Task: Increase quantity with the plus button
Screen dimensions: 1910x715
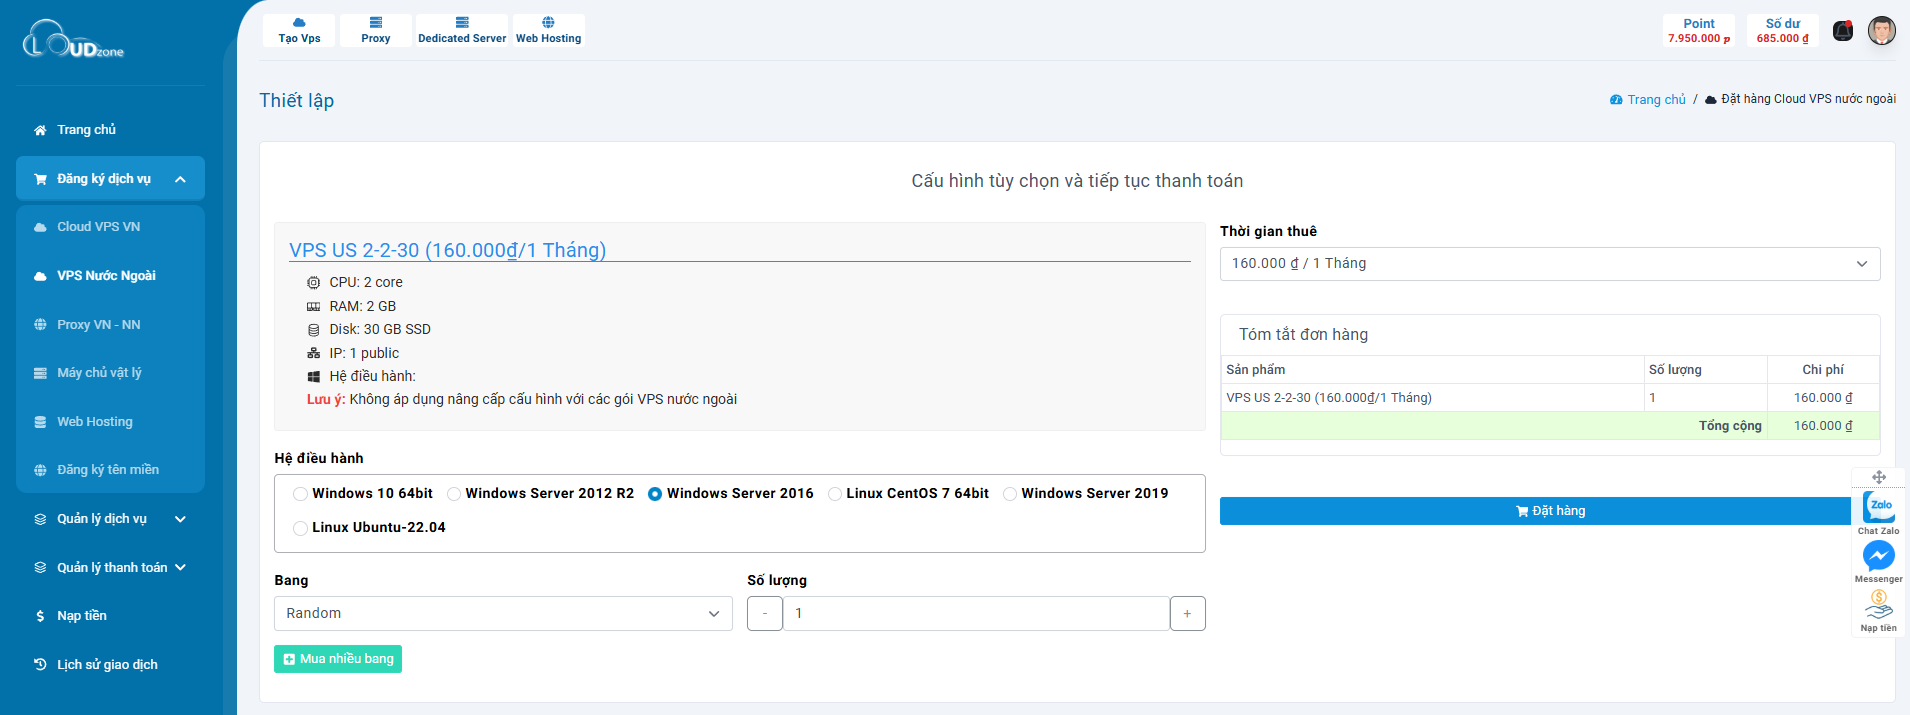Action: click(x=1187, y=614)
